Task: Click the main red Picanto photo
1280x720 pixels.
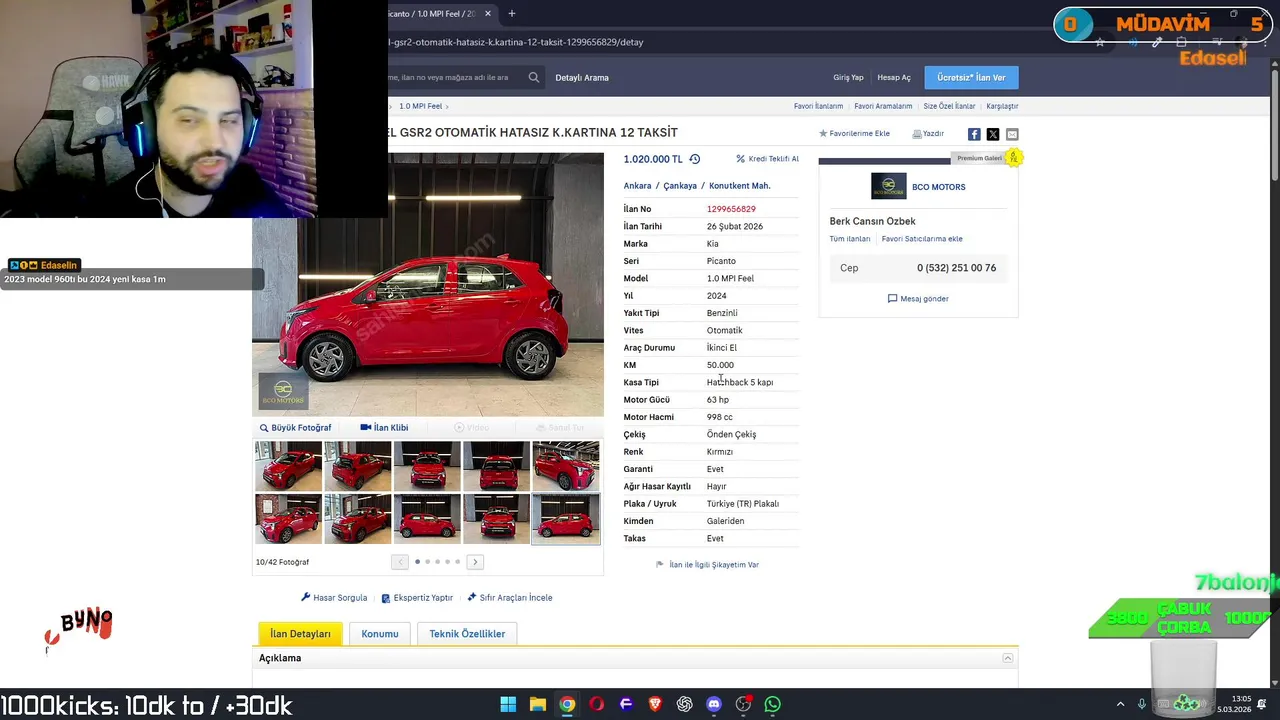Action: pos(428,284)
